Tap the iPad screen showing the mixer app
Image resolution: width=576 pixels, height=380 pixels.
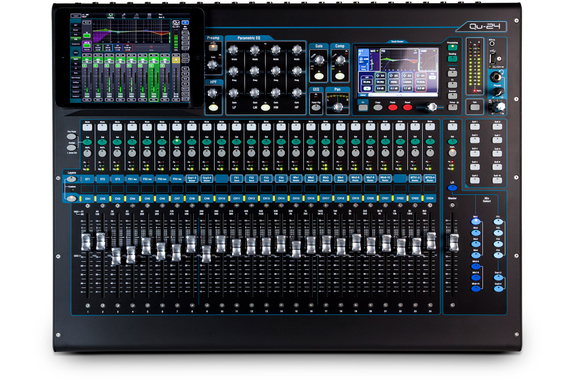[x=130, y=58]
